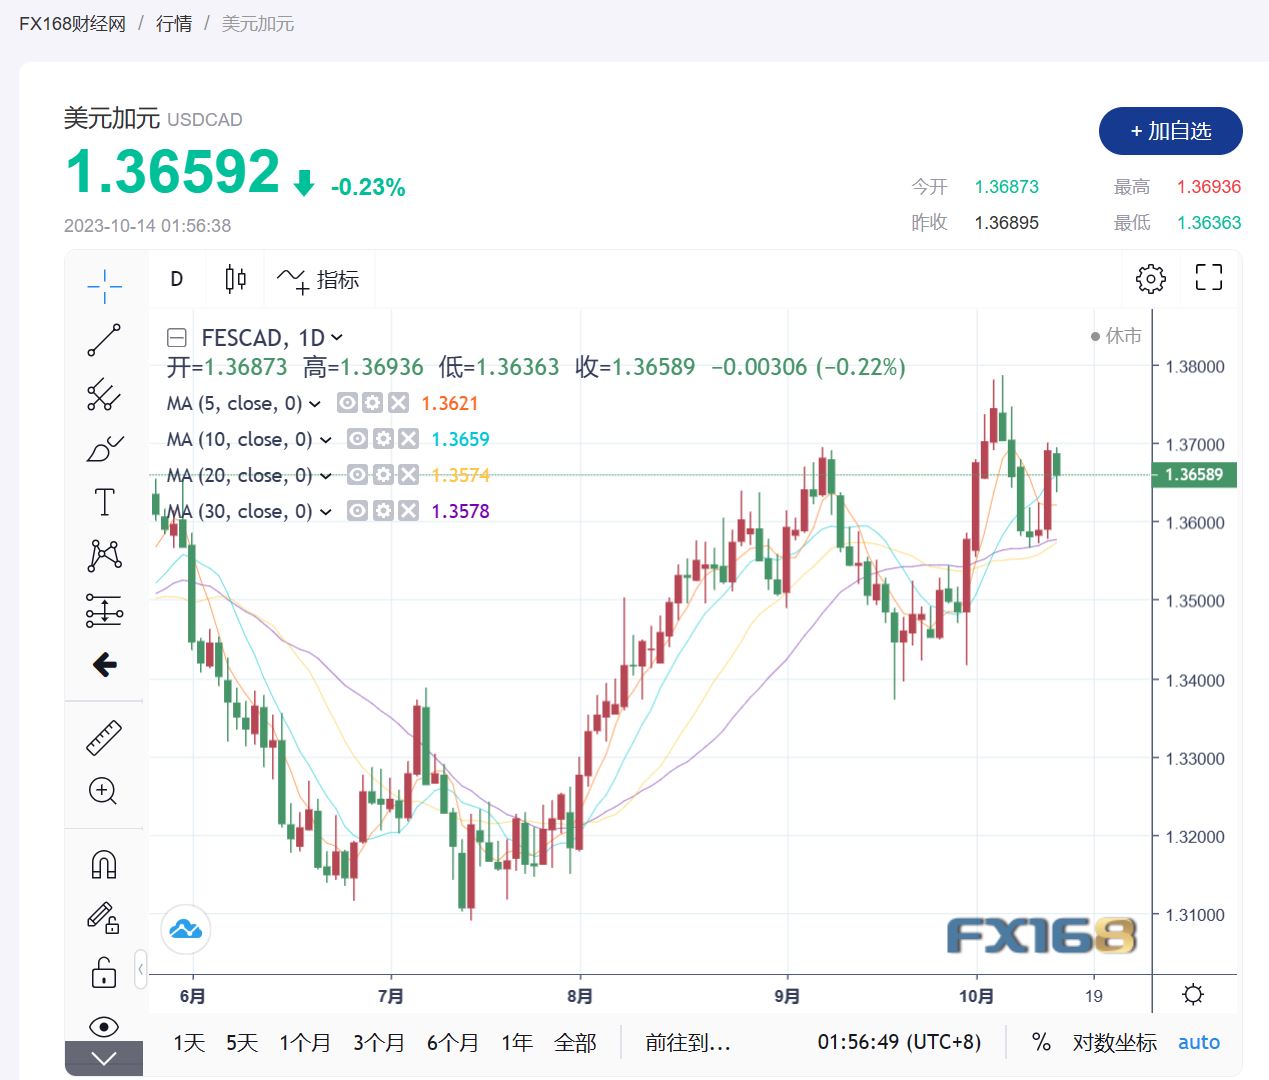
Task: Select the brush drawing tool
Action: tap(103, 447)
